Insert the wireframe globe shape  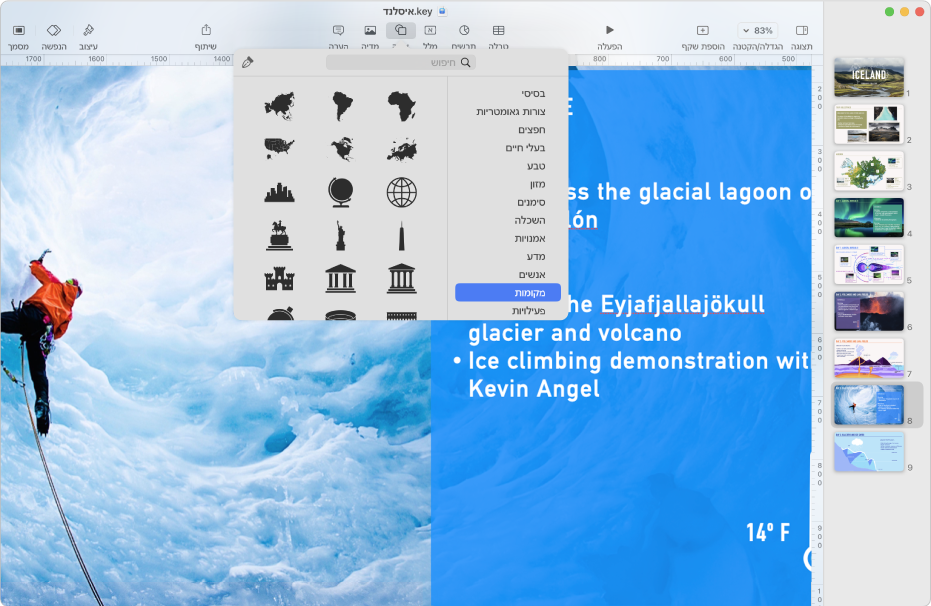402,192
